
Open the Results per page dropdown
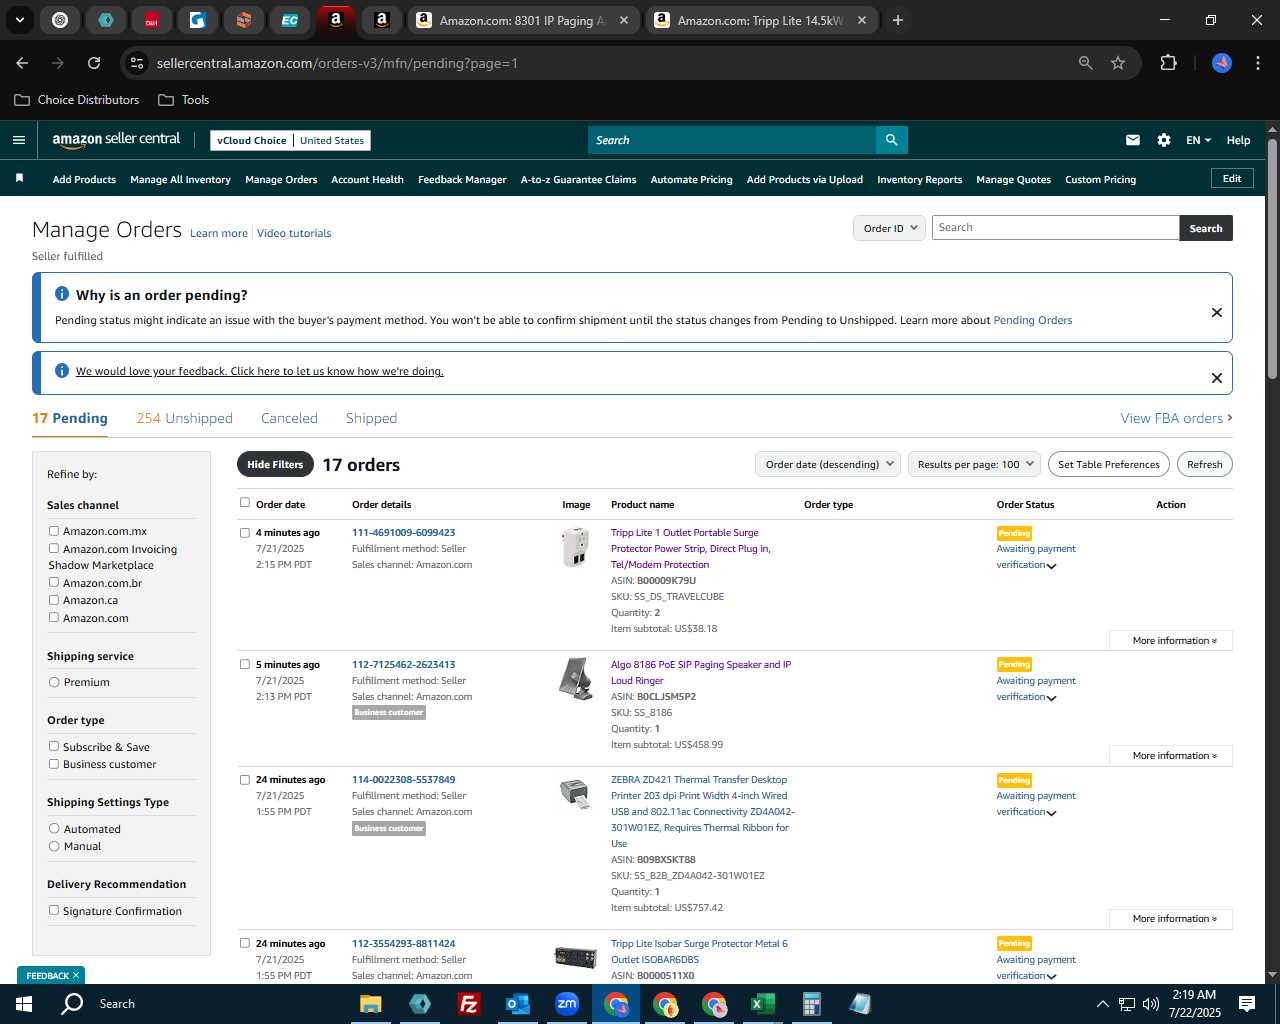pos(974,464)
